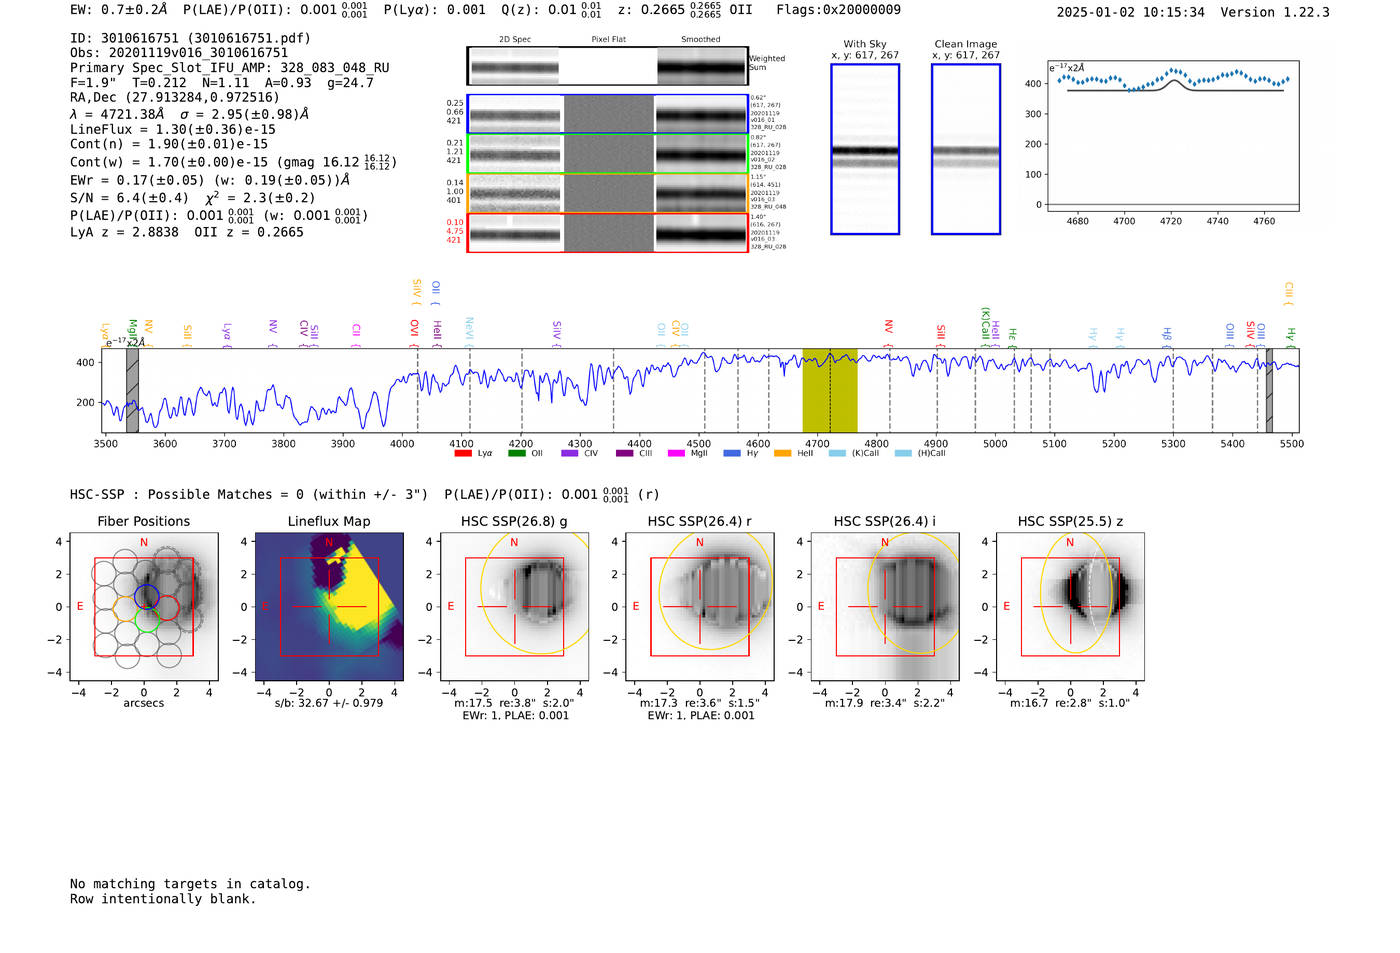
Task: Click the blue fiber circle in Fiber Positions
Action: pyautogui.click(x=146, y=596)
